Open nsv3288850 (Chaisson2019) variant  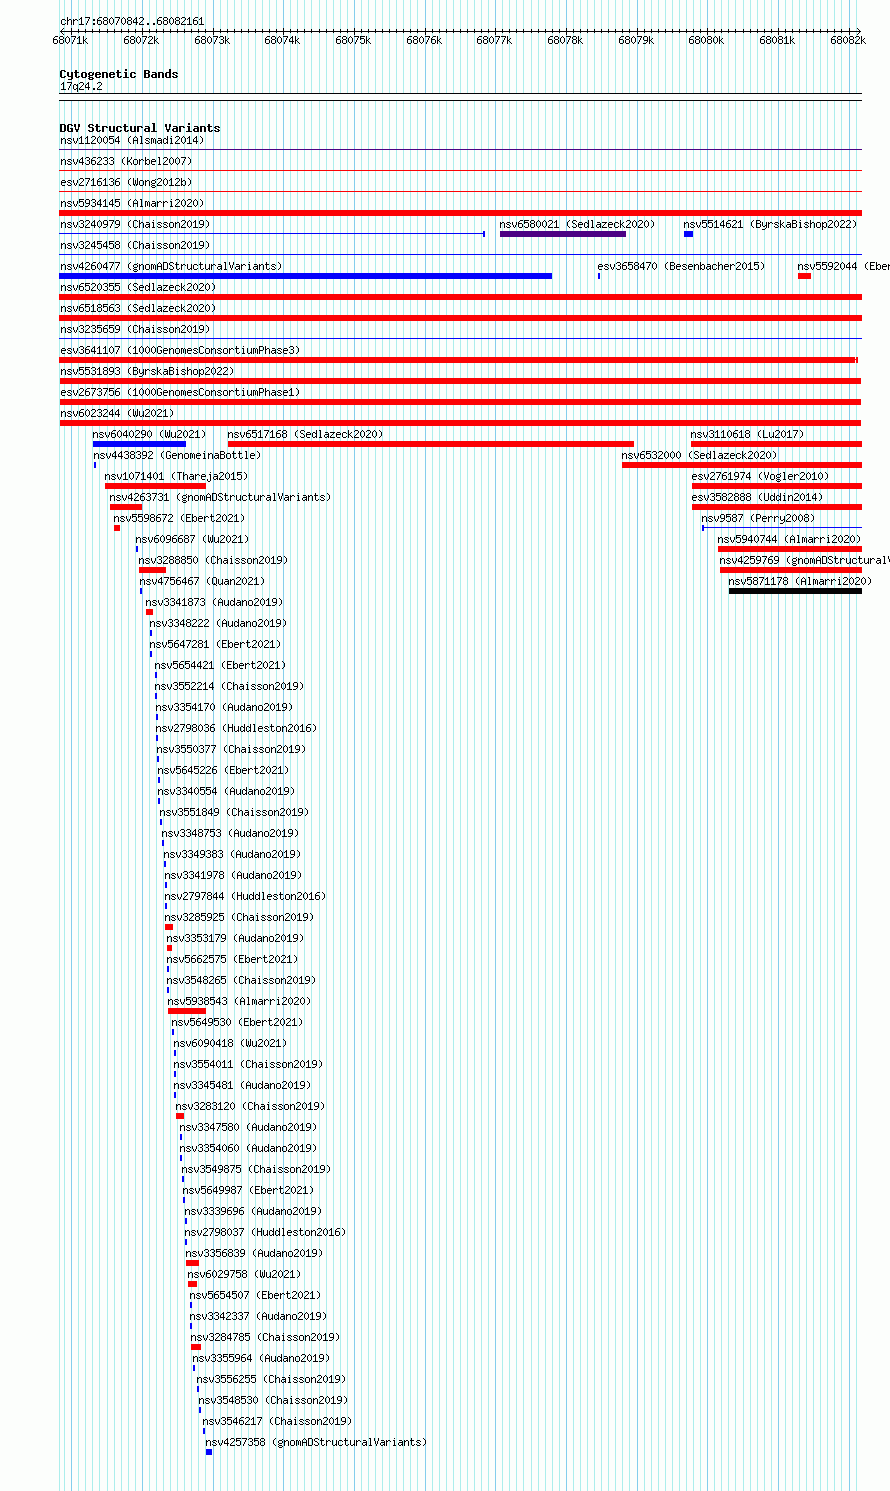[x=214, y=560]
